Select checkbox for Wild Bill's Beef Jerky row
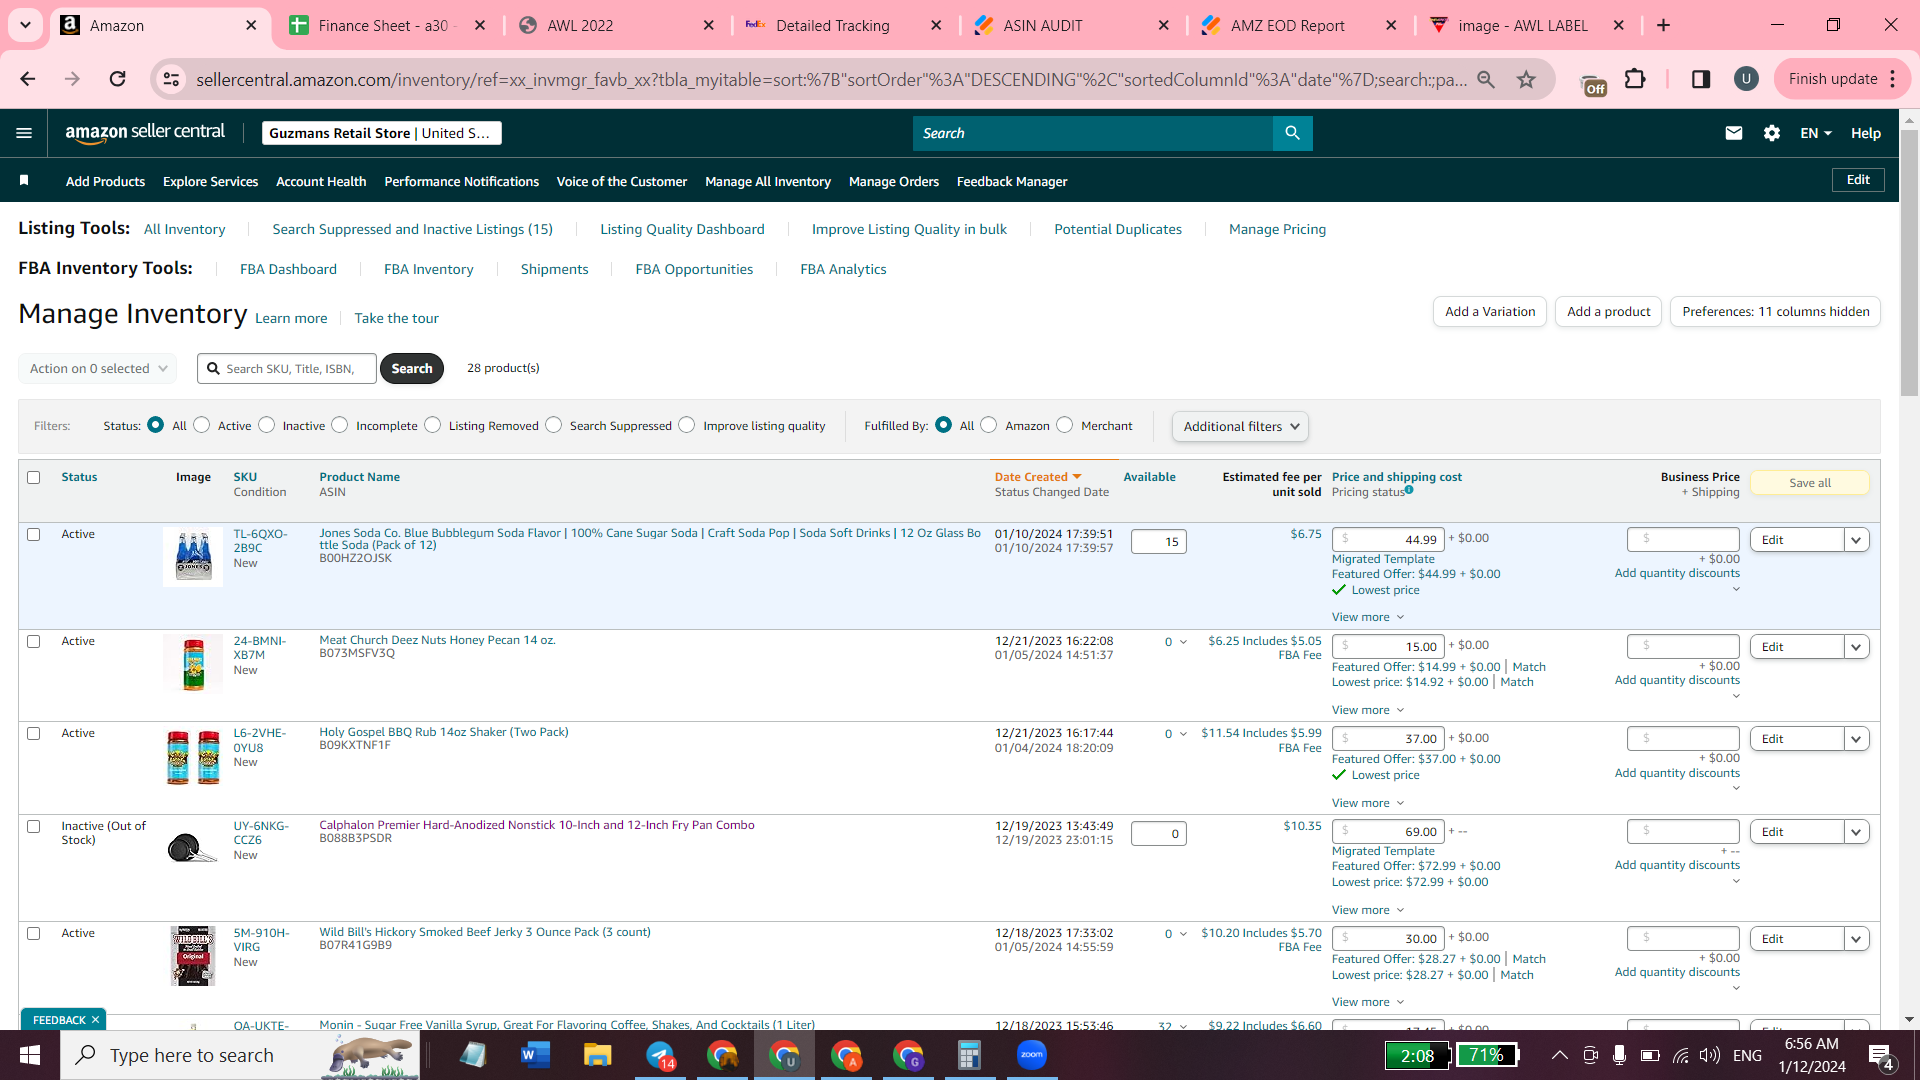This screenshot has height=1080, width=1920. [33, 934]
